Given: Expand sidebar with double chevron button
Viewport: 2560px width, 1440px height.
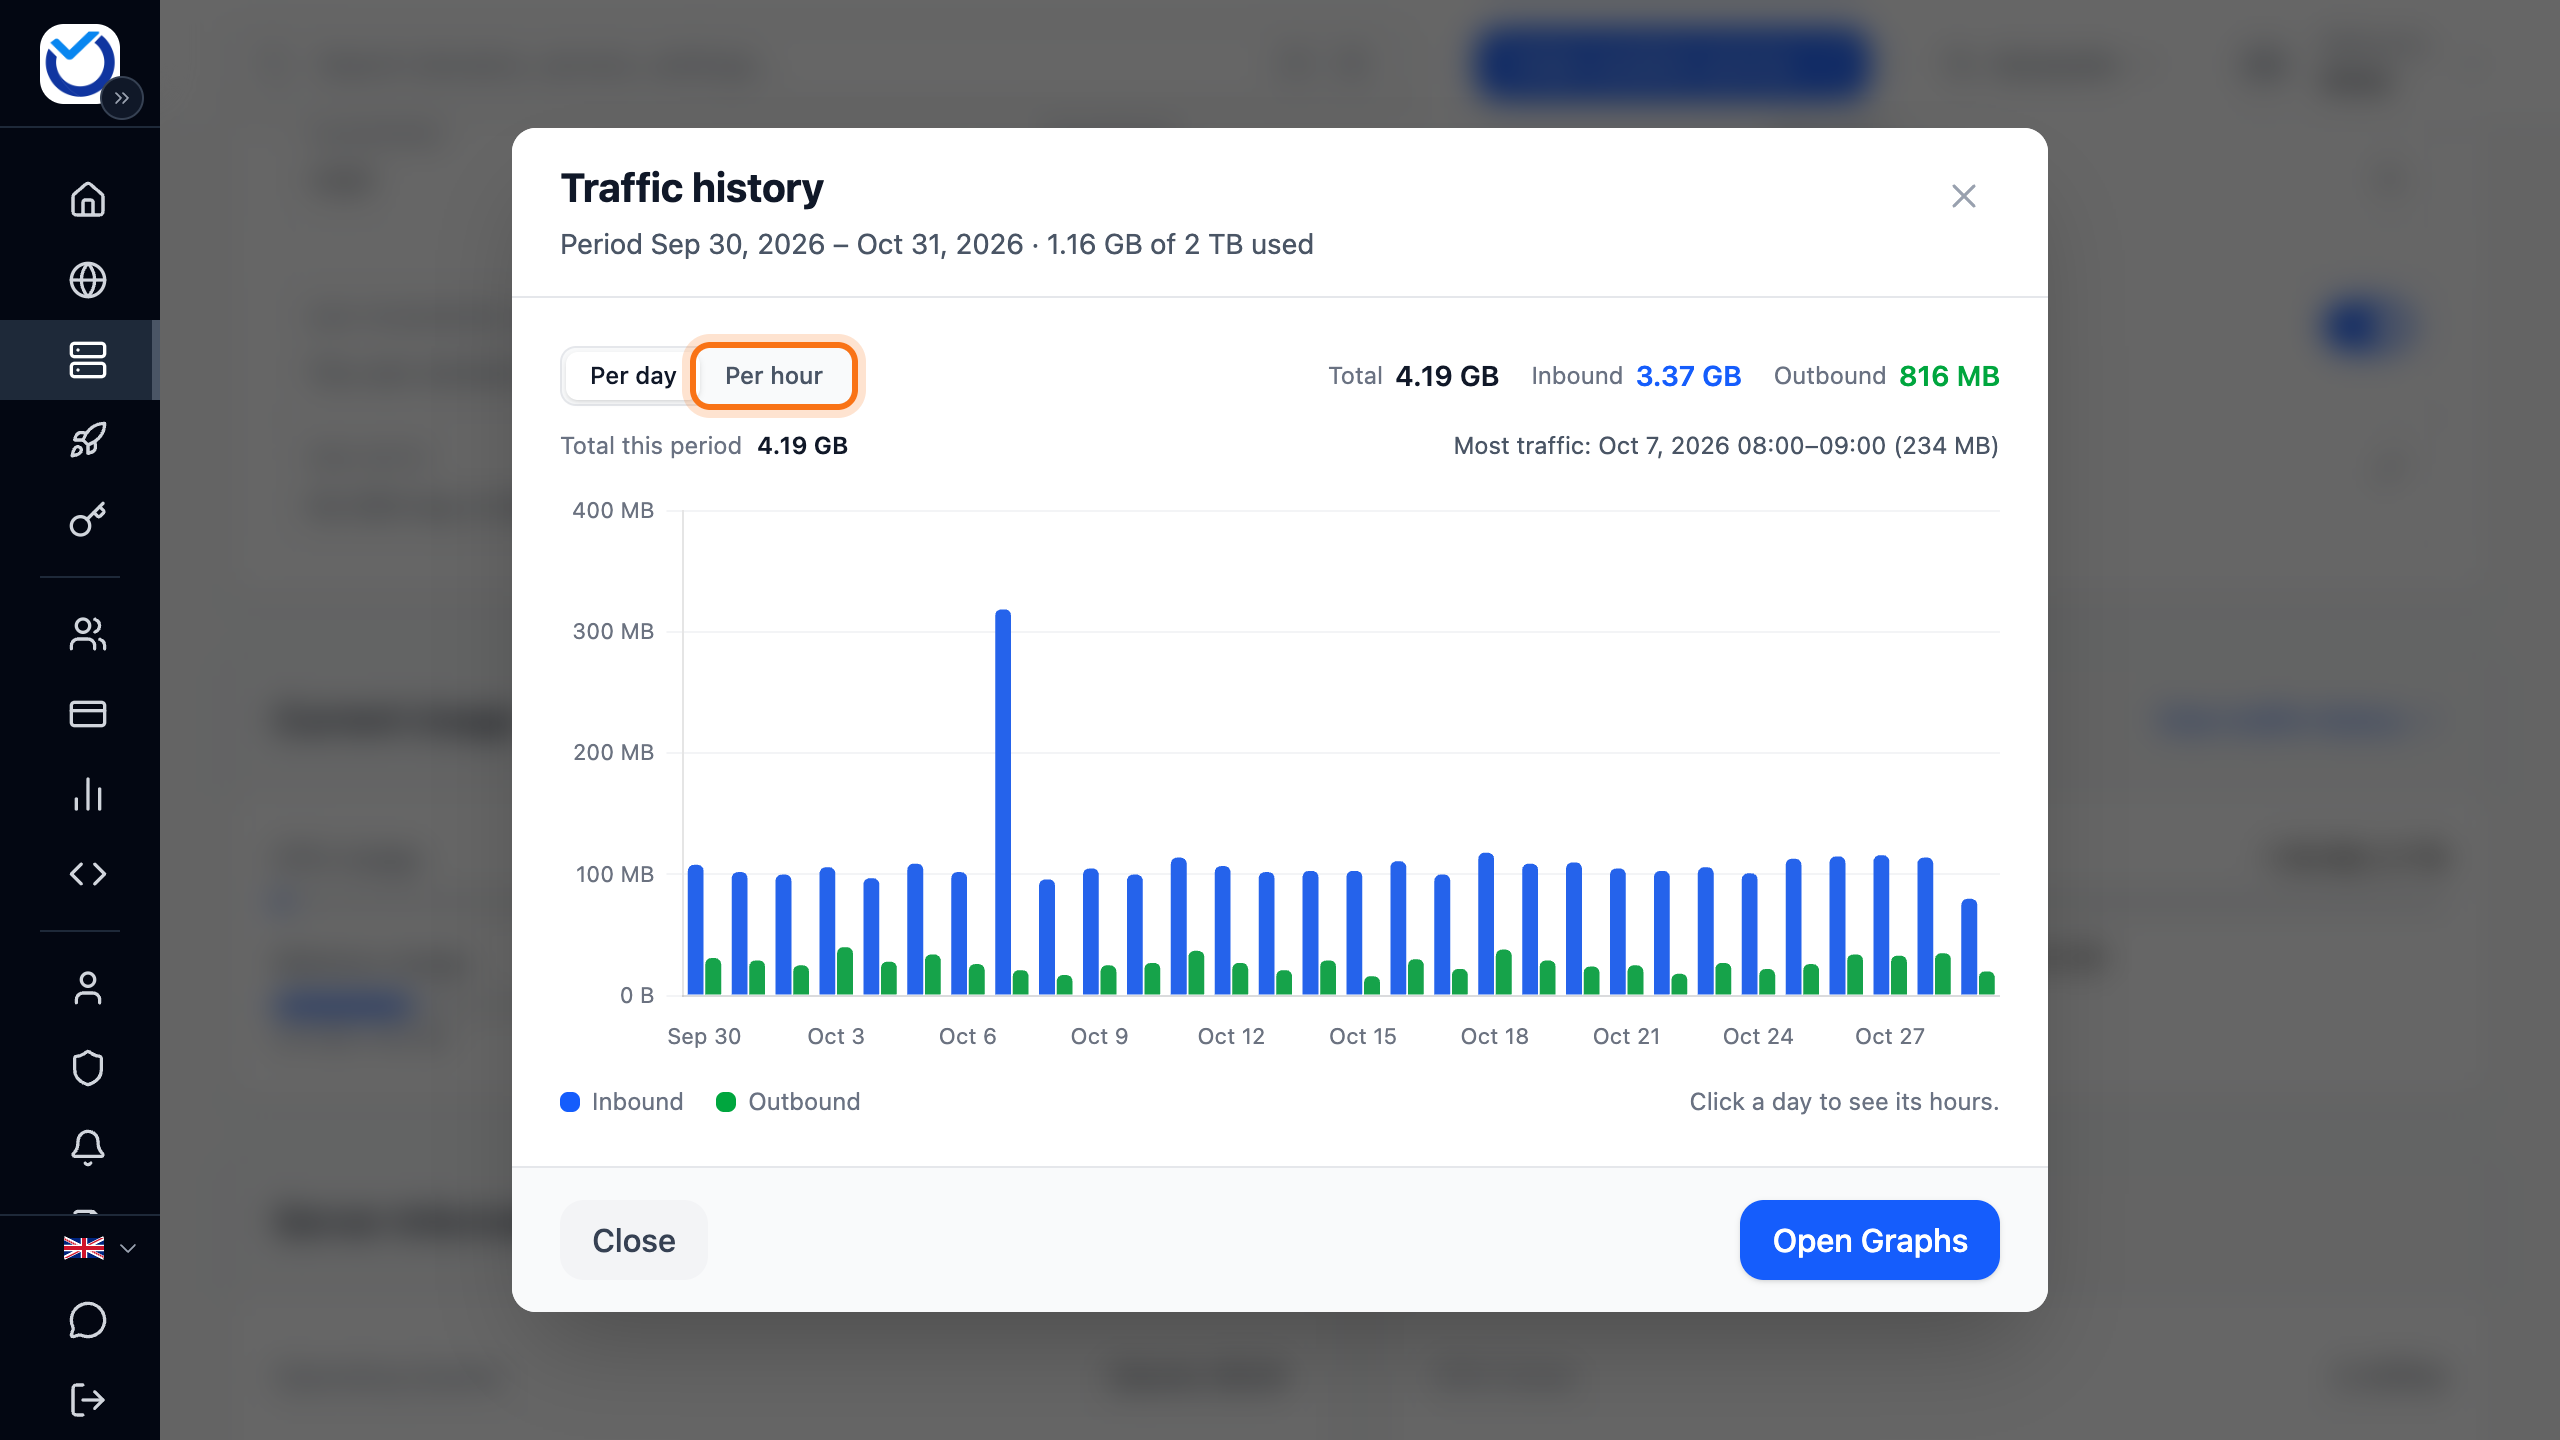Looking at the screenshot, I should (x=122, y=98).
